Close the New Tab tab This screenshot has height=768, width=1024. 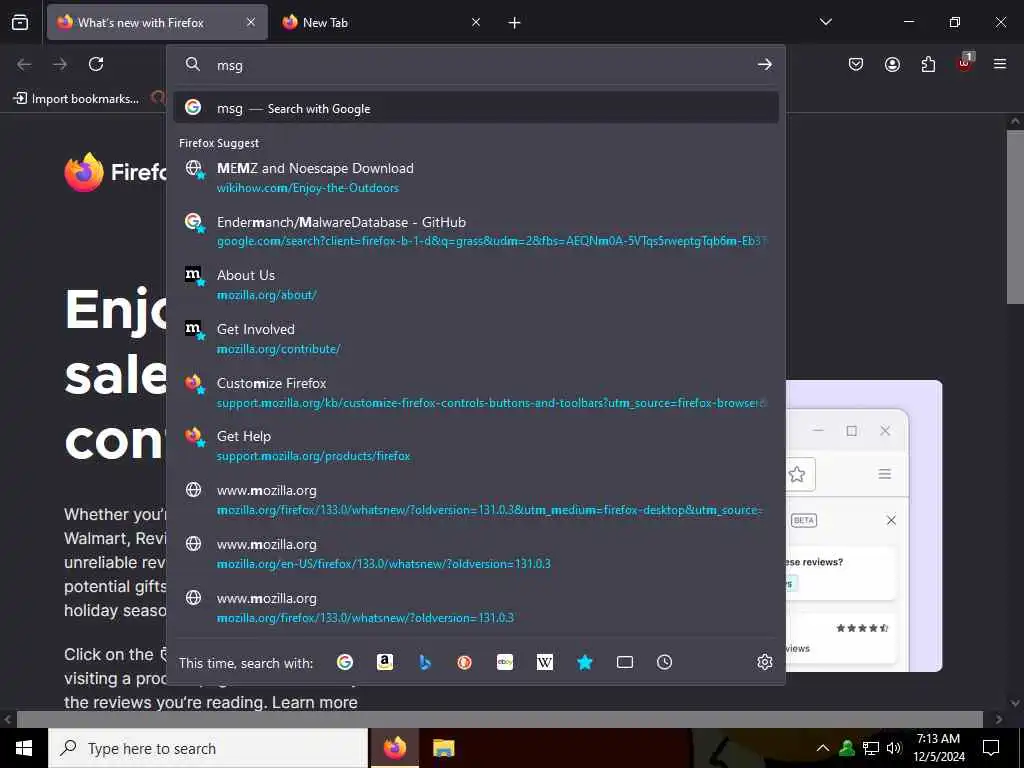point(475,22)
